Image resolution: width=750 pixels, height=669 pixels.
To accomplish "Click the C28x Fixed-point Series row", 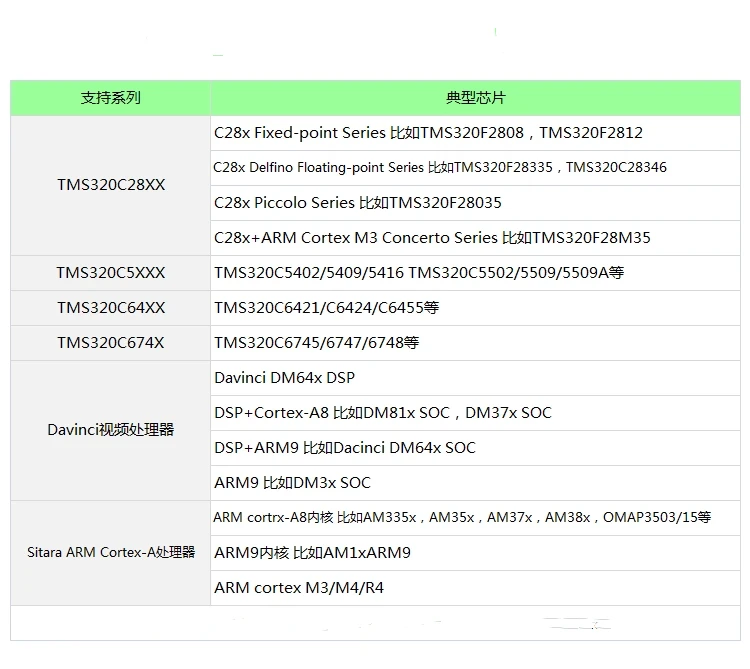I will pyautogui.click(x=475, y=133).
